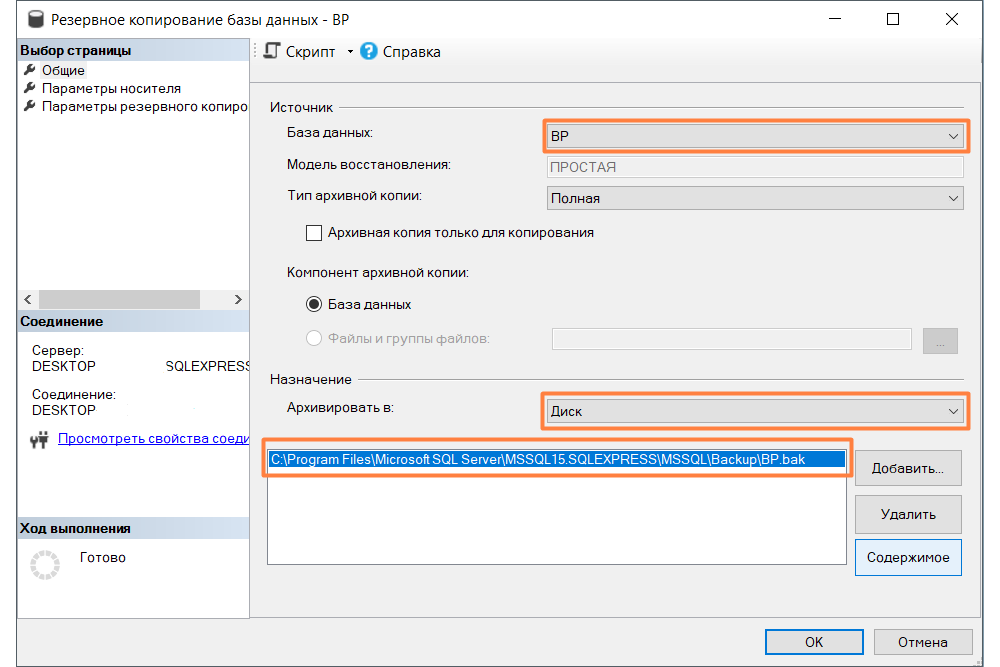Maximize the backup dialog window
The width and height of the screenshot is (1000, 667).
(x=893, y=19)
